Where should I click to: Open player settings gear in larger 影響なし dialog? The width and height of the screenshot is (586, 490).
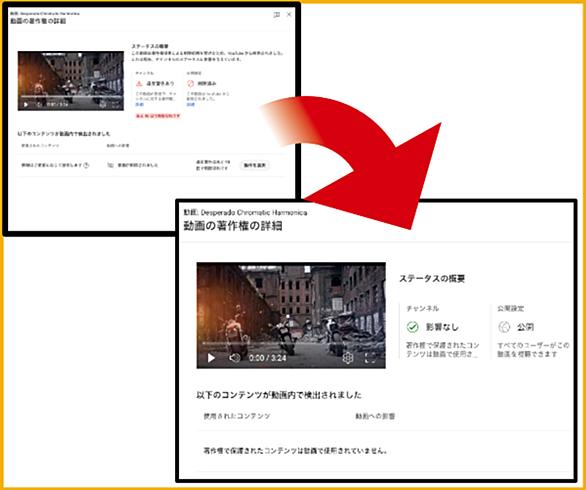348,358
